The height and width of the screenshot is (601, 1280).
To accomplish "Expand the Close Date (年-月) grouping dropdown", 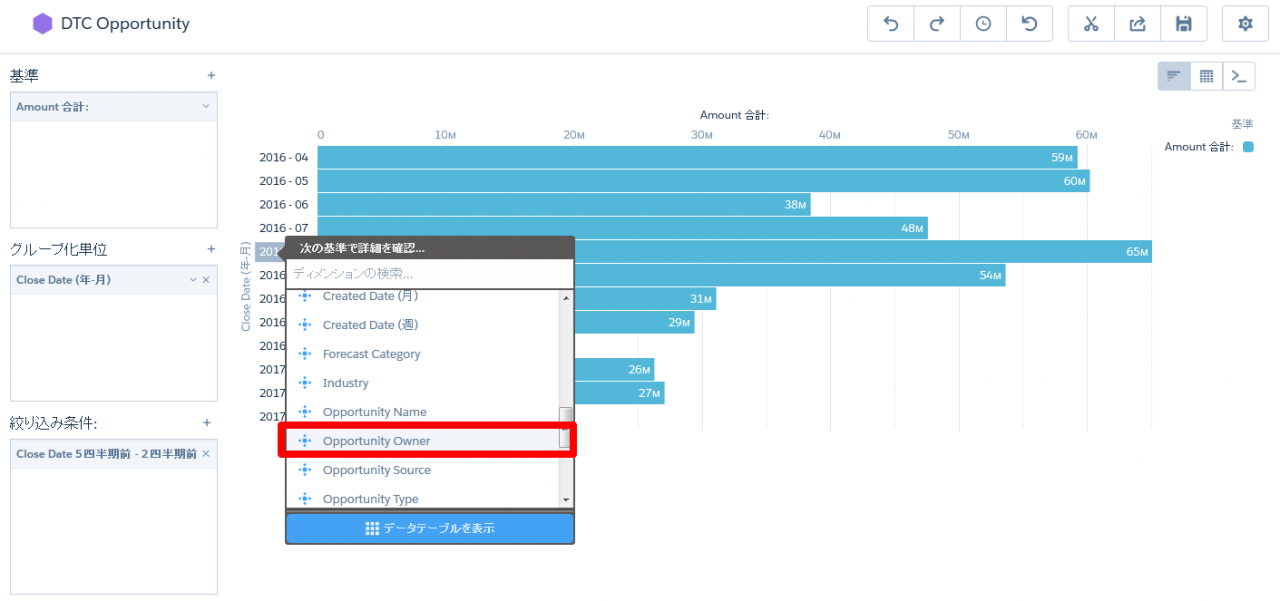I will 193,280.
